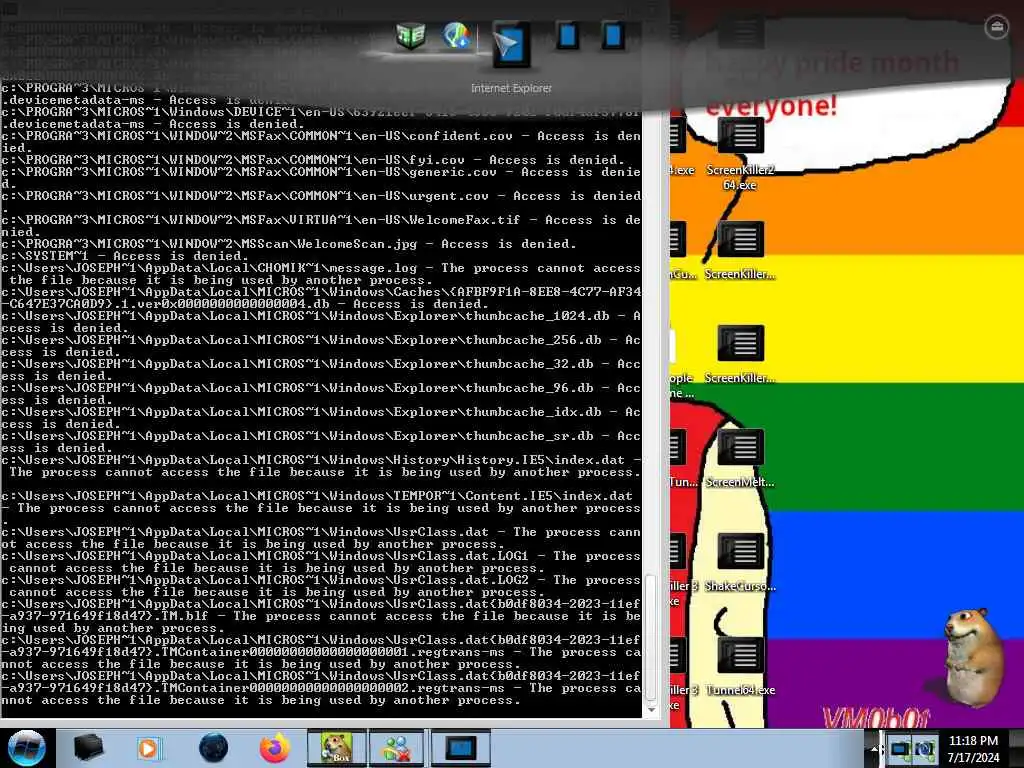Select the Tunnel64.exe desktop icon

(740, 666)
